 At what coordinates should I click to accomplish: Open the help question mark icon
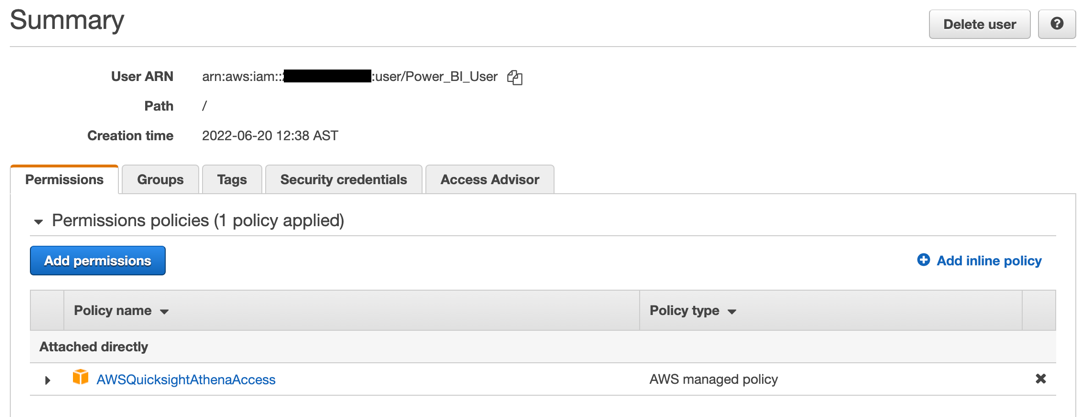1056,24
